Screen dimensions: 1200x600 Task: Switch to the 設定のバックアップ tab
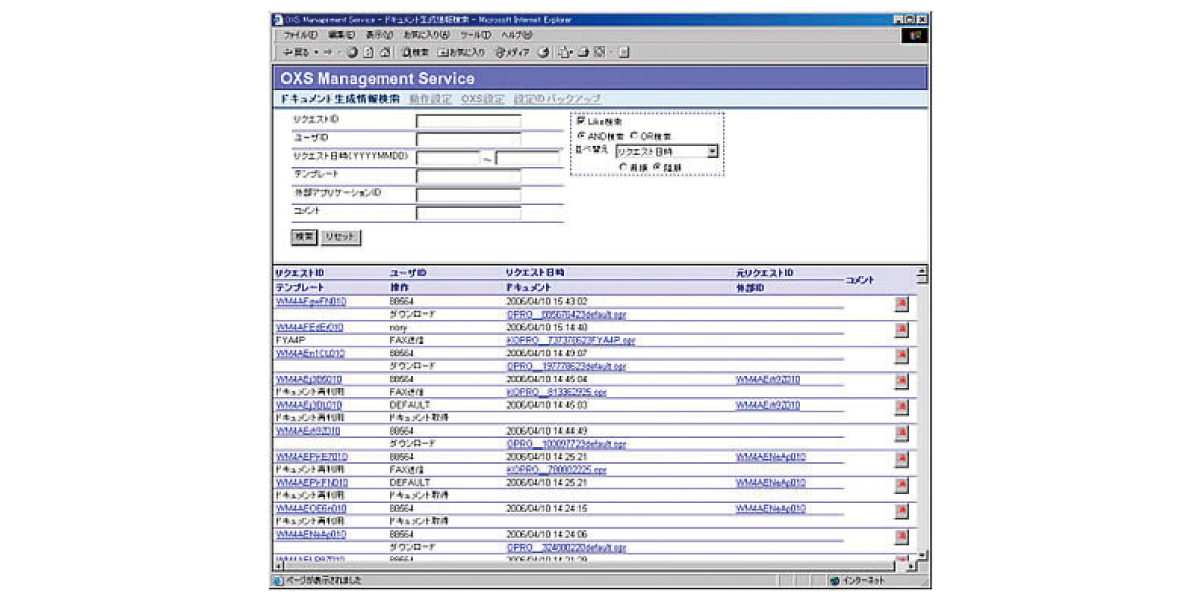coord(557,99)
